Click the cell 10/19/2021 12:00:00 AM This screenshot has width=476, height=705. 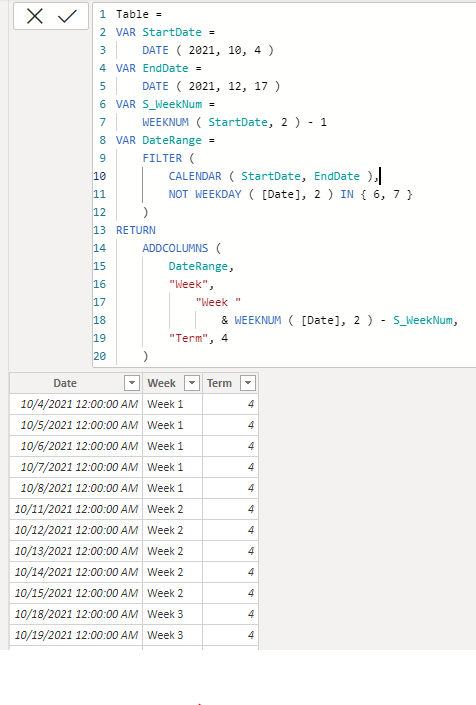pyautogui.click(x=76, y=635)
